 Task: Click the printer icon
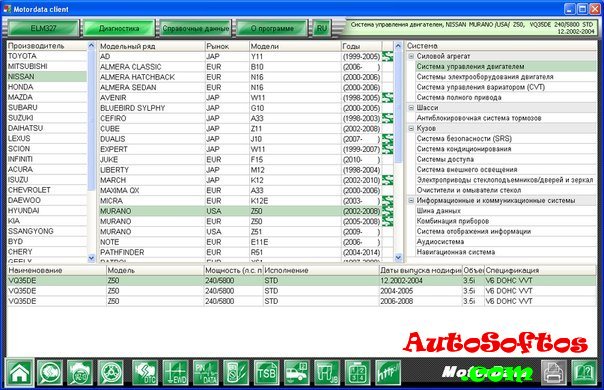tap(554, 372)
